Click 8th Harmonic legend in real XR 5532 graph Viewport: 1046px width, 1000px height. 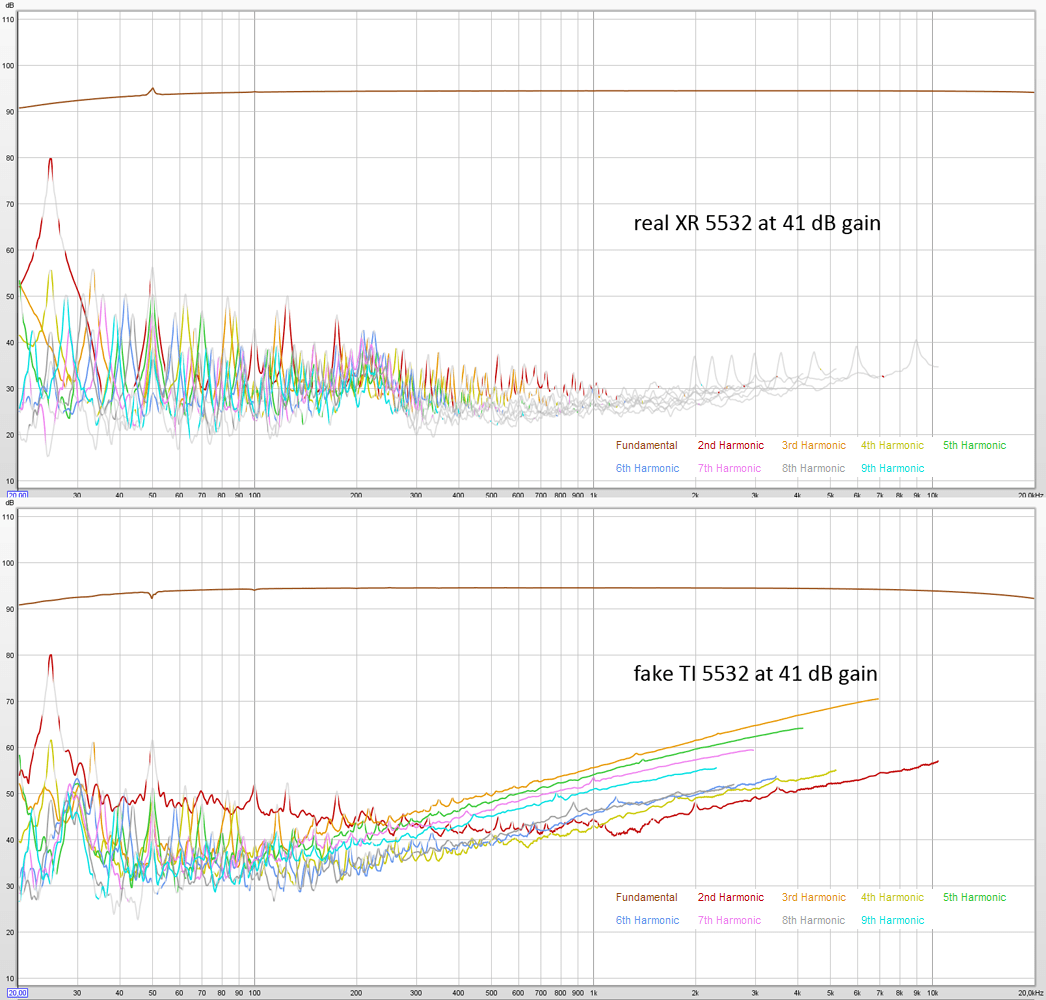[x=813, y=468]
